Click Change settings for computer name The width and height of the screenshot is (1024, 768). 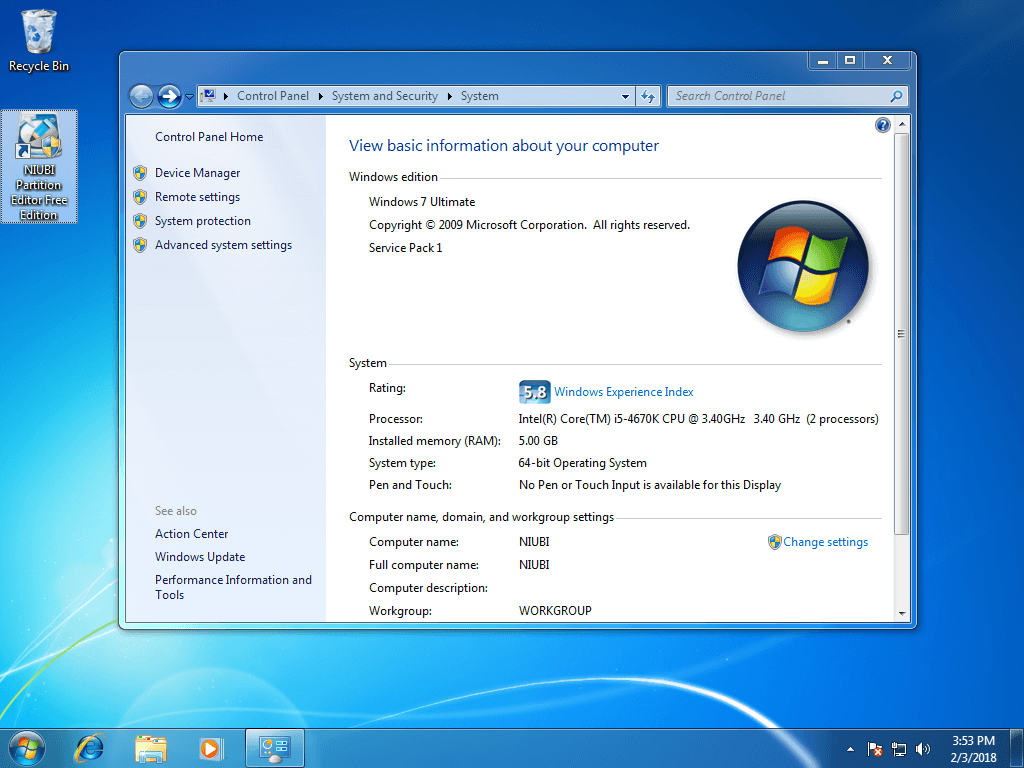[825, 542]
